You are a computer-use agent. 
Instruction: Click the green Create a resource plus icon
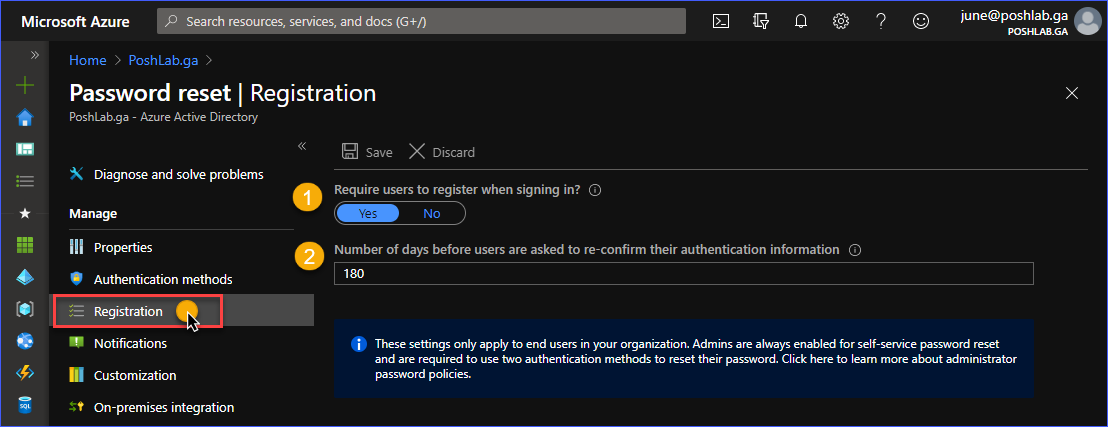(25, 86)
